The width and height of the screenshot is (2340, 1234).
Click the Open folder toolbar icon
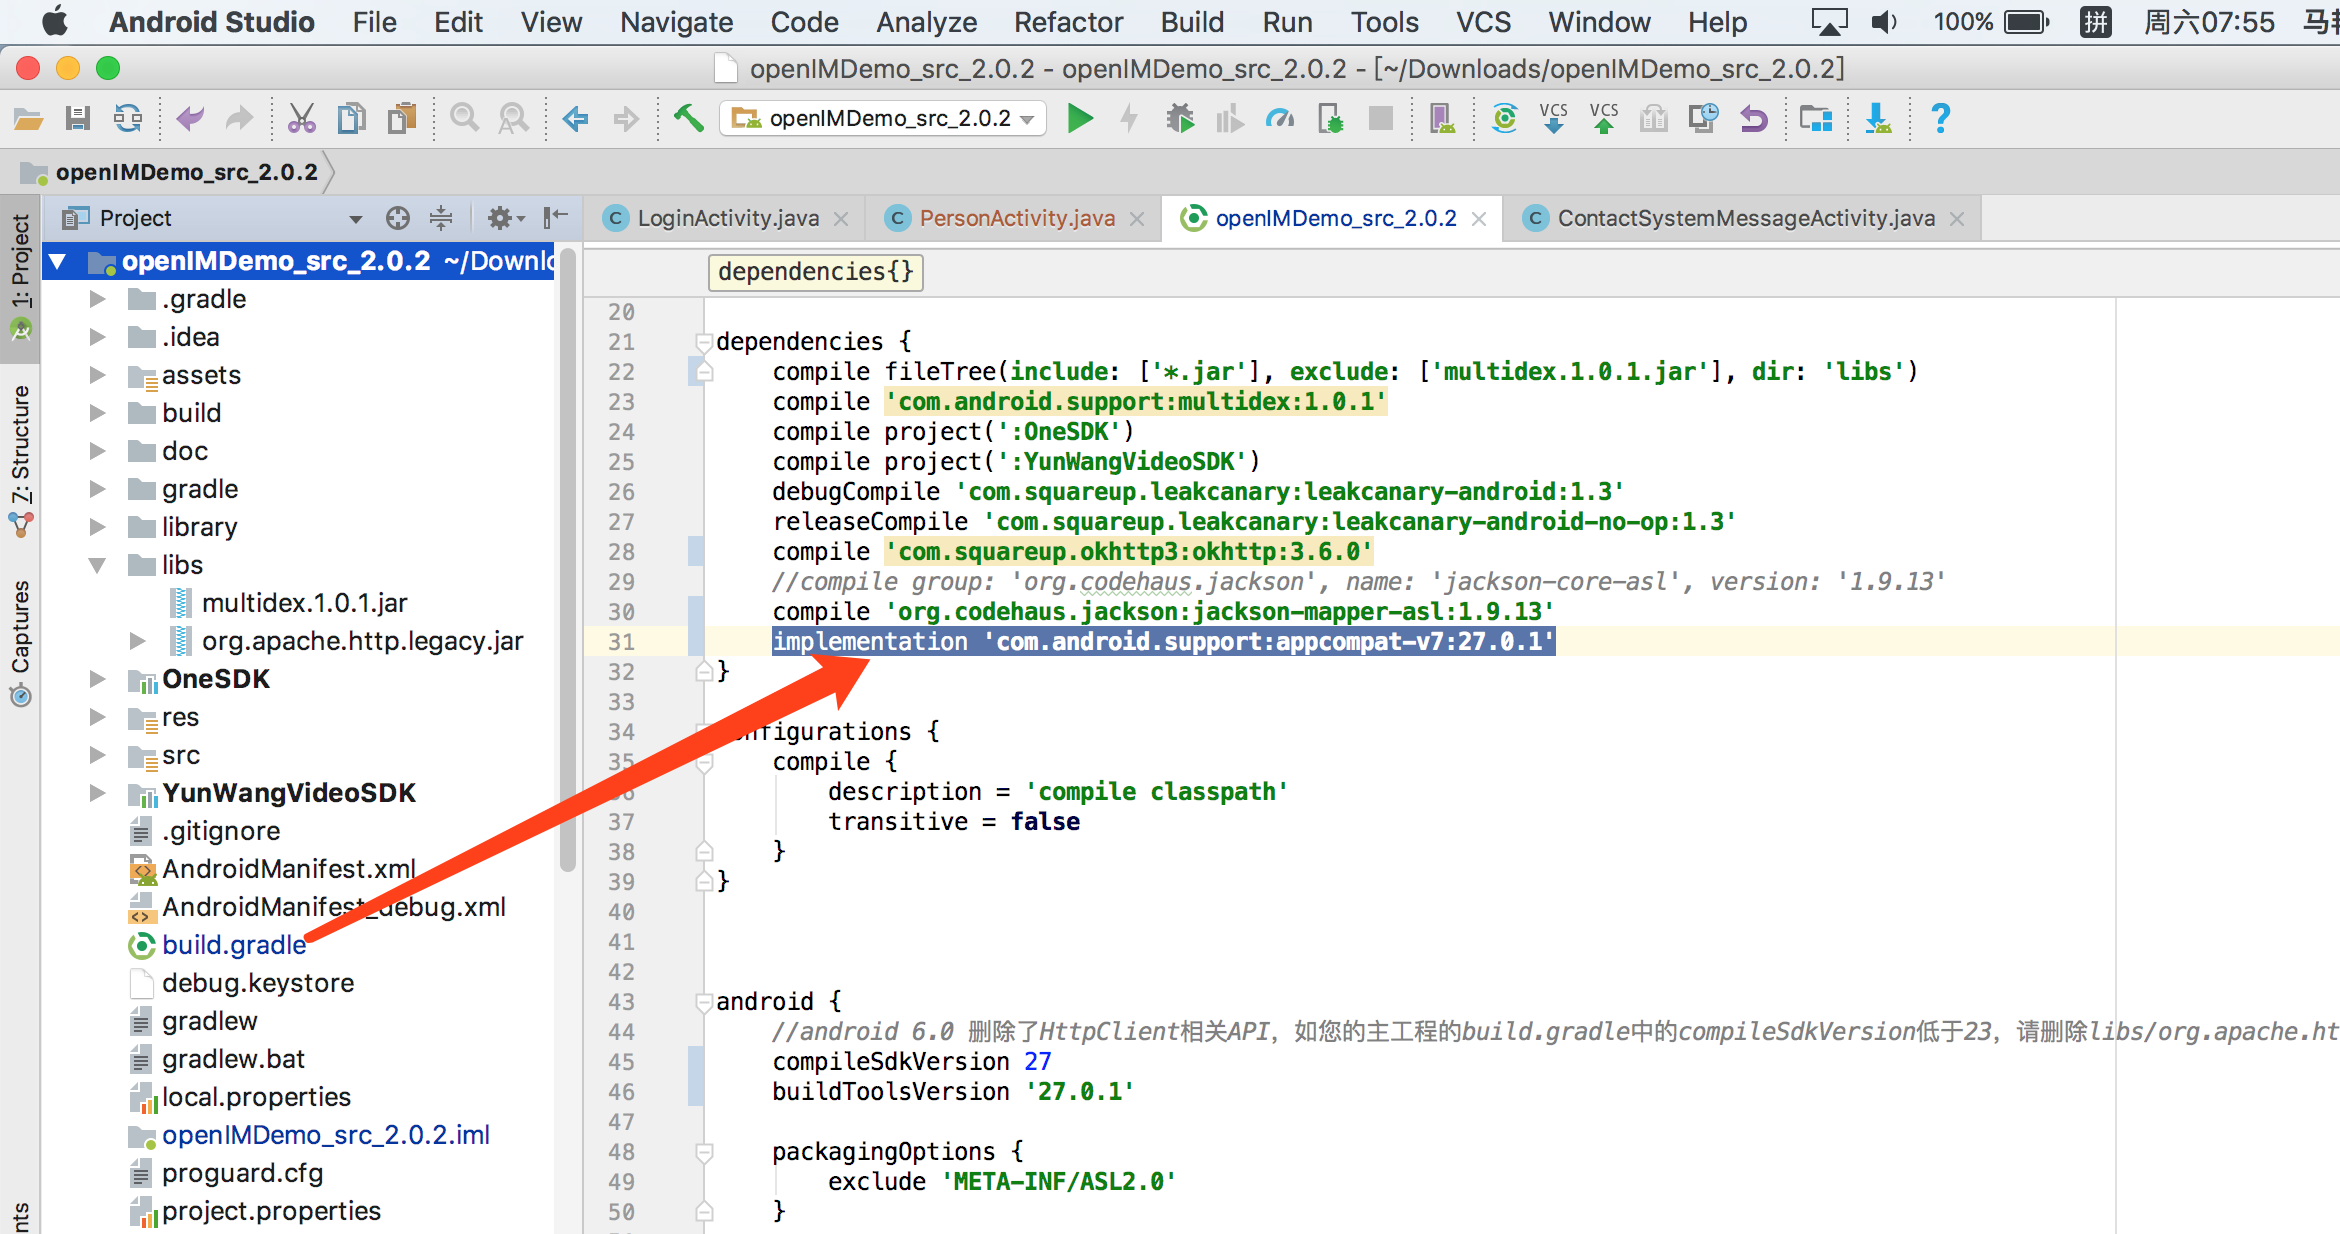pos(28,119)
